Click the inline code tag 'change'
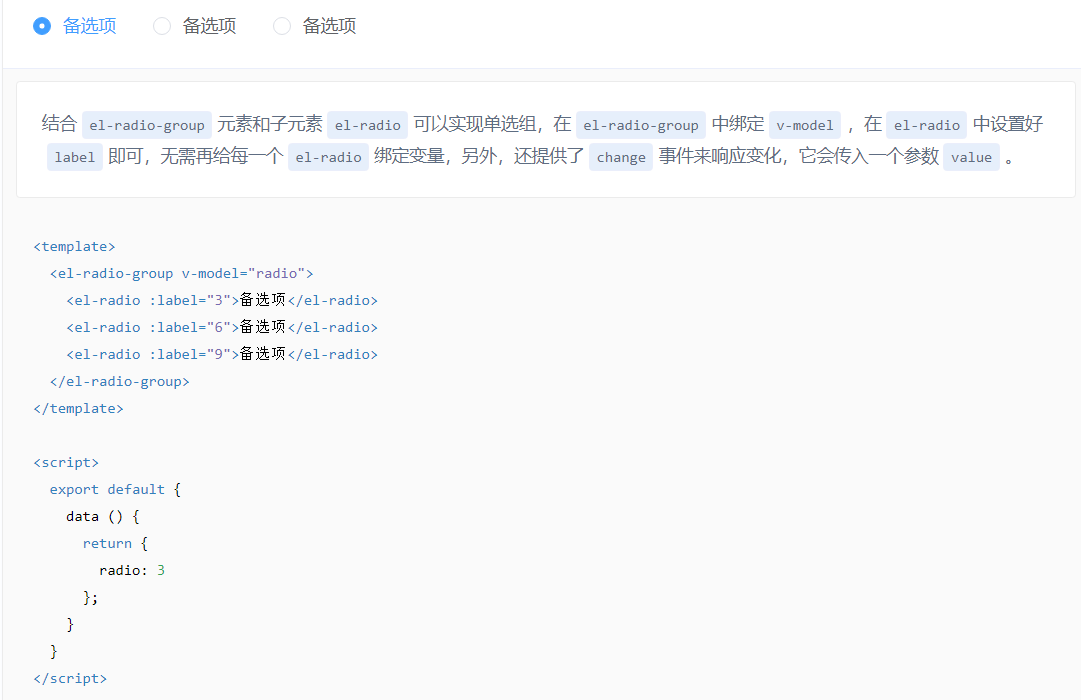The height and width of the screenshot is (700, 1081). click(x=620, y=157)
